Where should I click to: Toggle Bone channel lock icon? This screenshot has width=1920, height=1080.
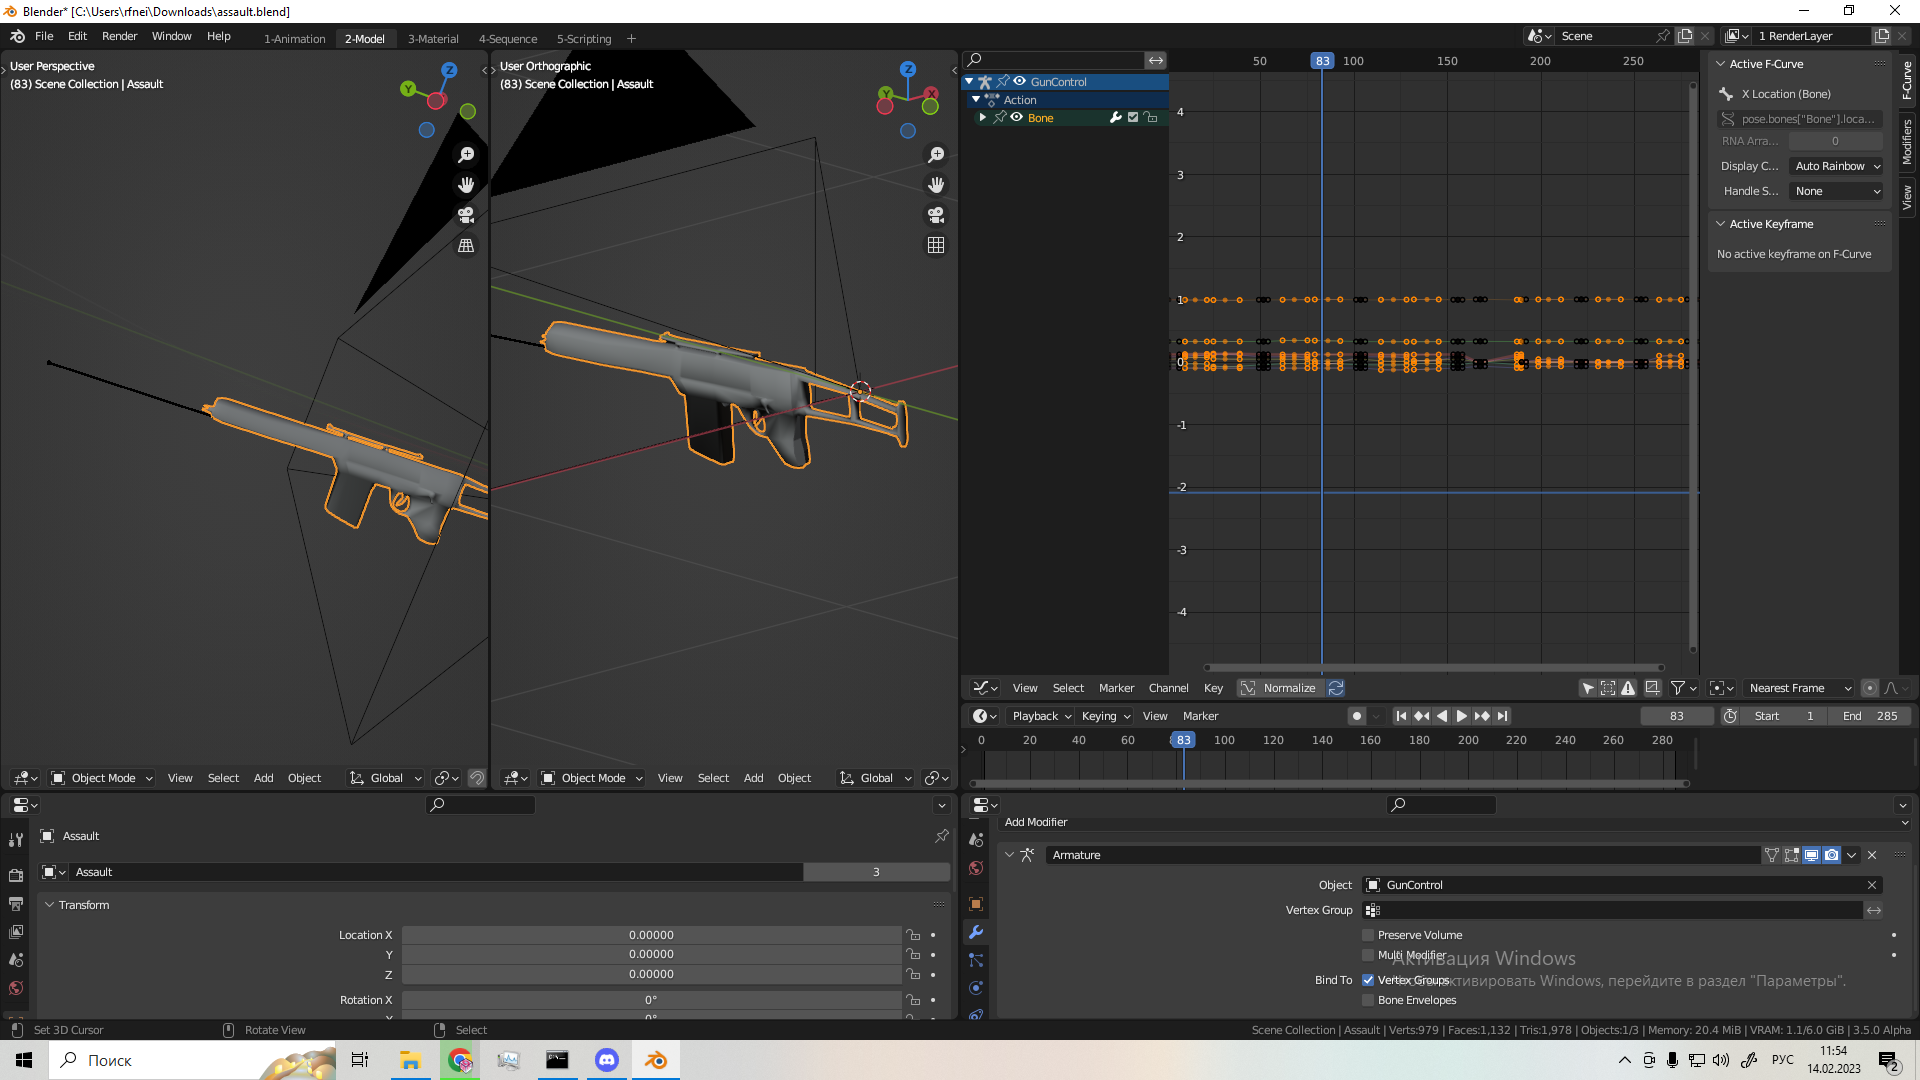pos(1151,118)
